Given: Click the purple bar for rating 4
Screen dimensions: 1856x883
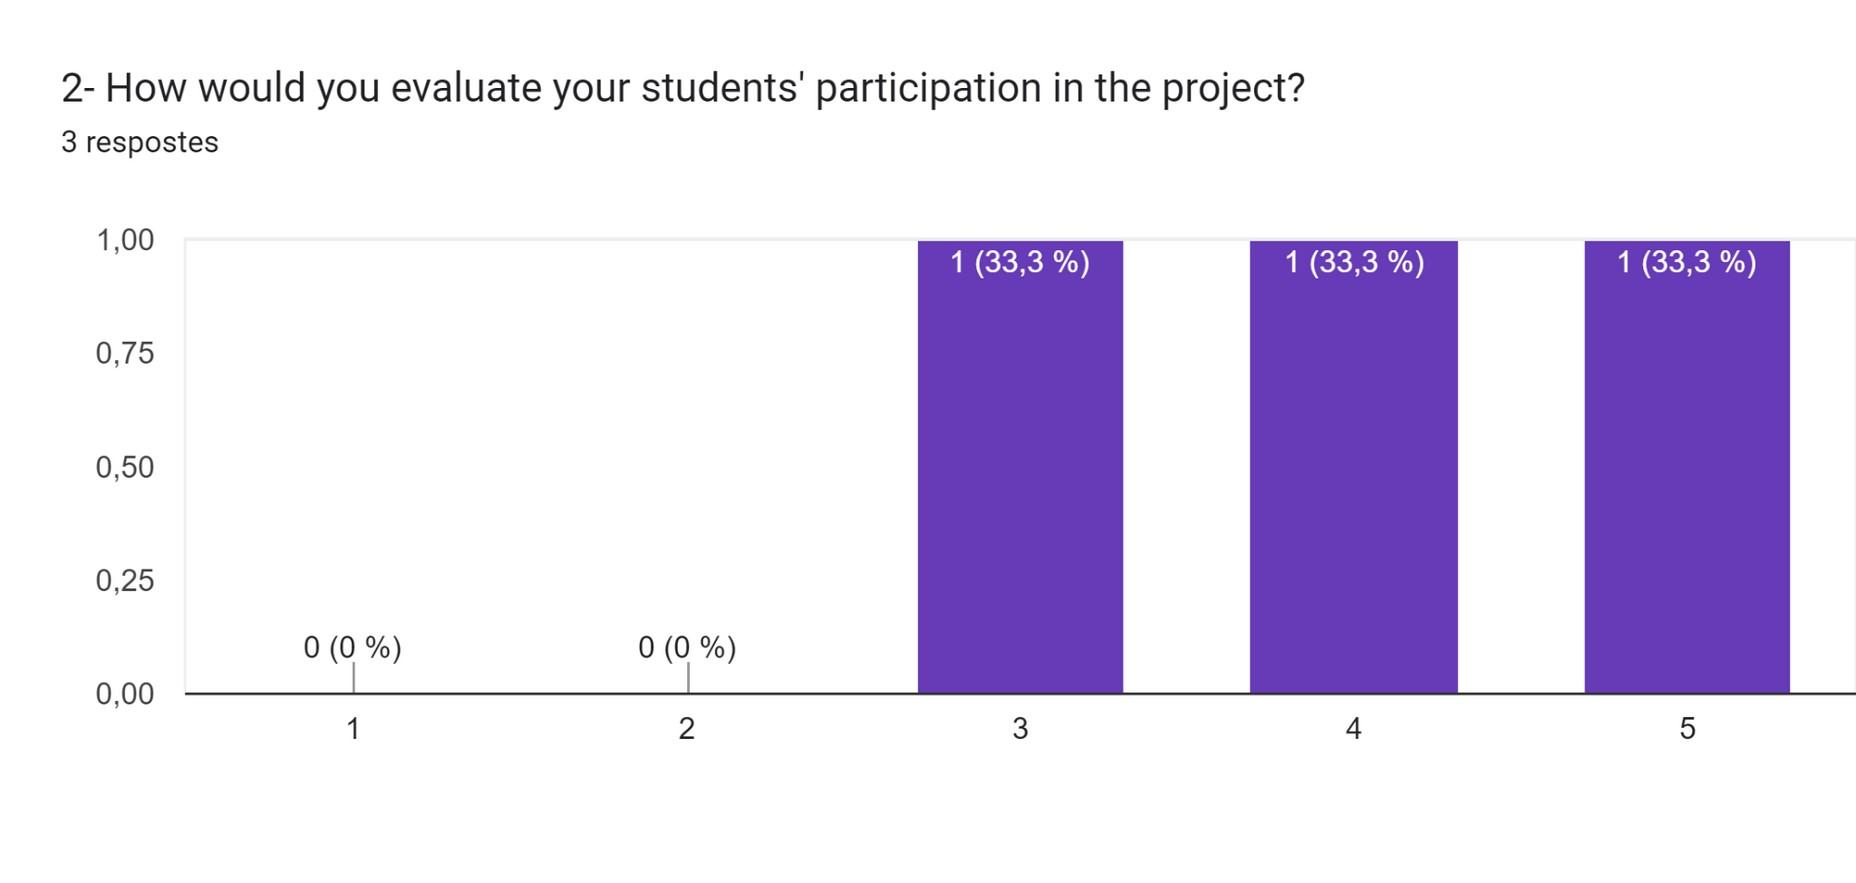Looking at the screenshot, I should [x=1353, y=480].
